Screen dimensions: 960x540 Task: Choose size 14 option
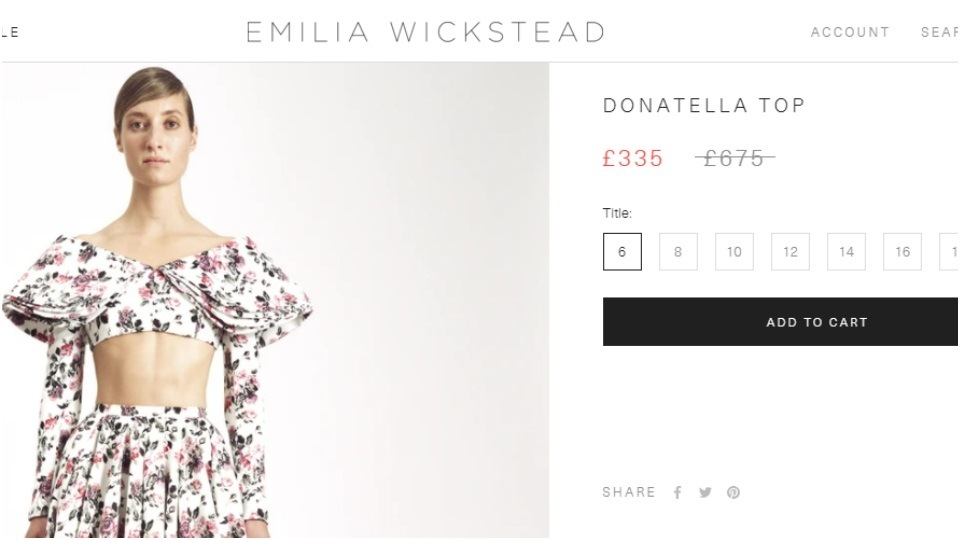(x=846, y=252)
